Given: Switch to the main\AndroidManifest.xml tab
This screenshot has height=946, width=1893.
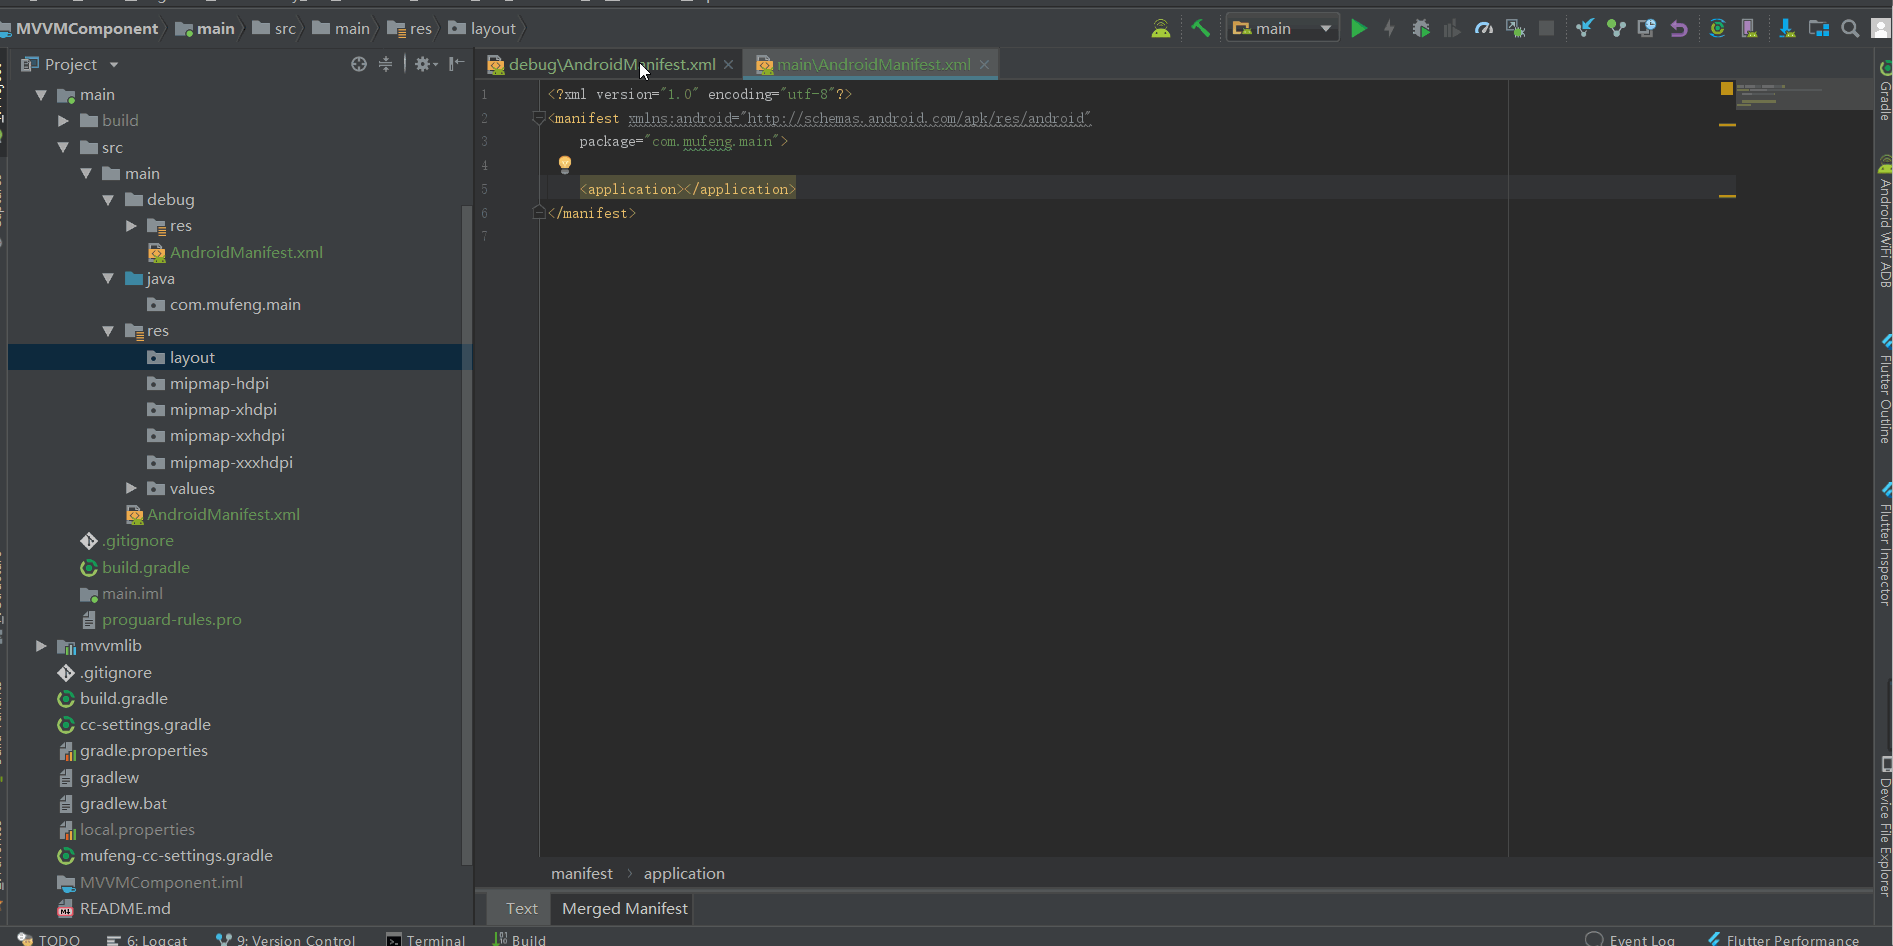Looking at the screenshot, I should tap(873, 65).
